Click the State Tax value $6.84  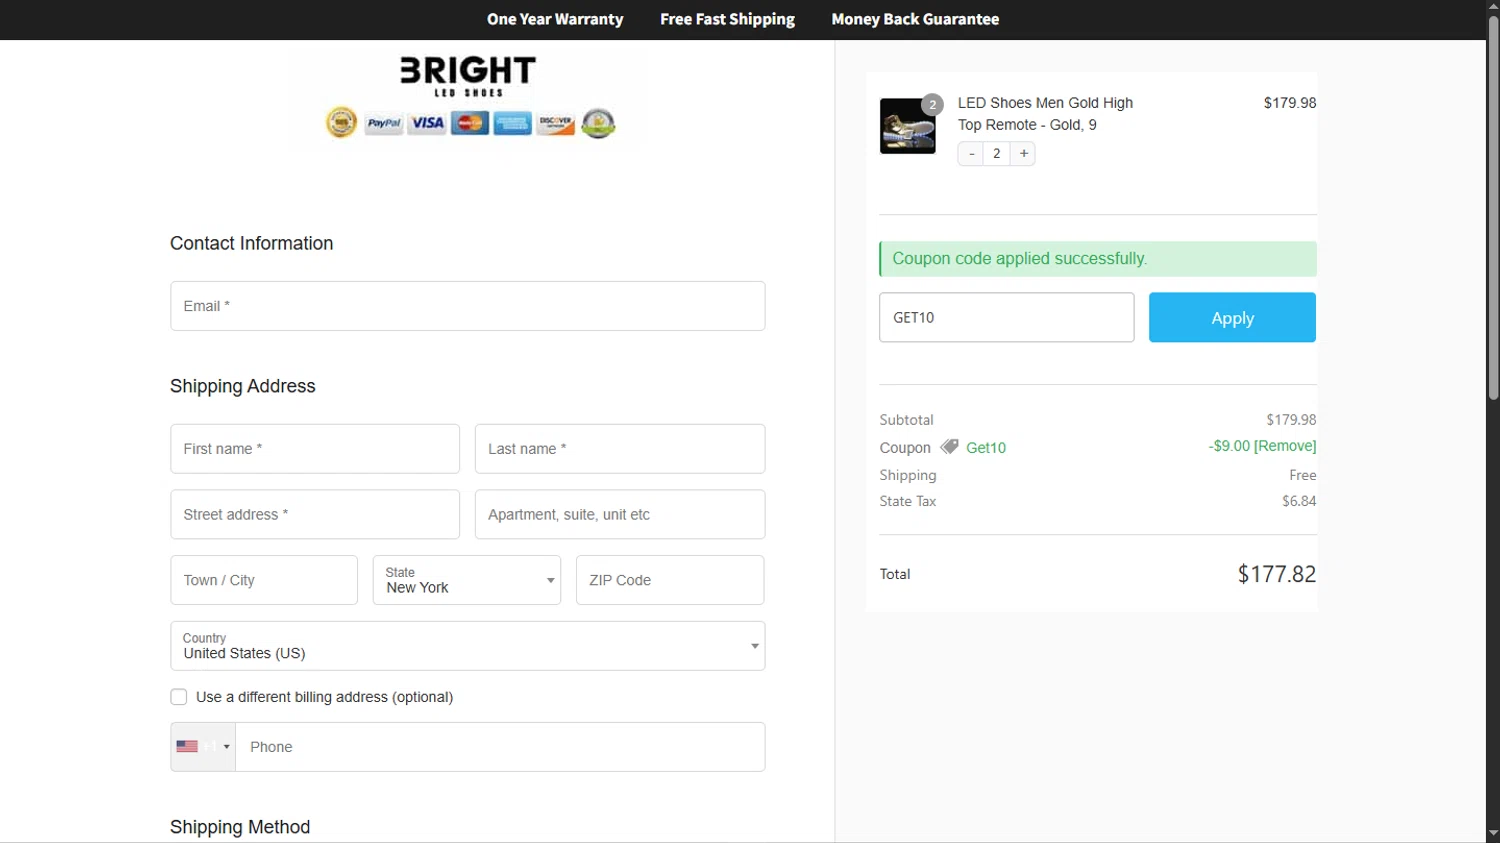point(1299,501)
